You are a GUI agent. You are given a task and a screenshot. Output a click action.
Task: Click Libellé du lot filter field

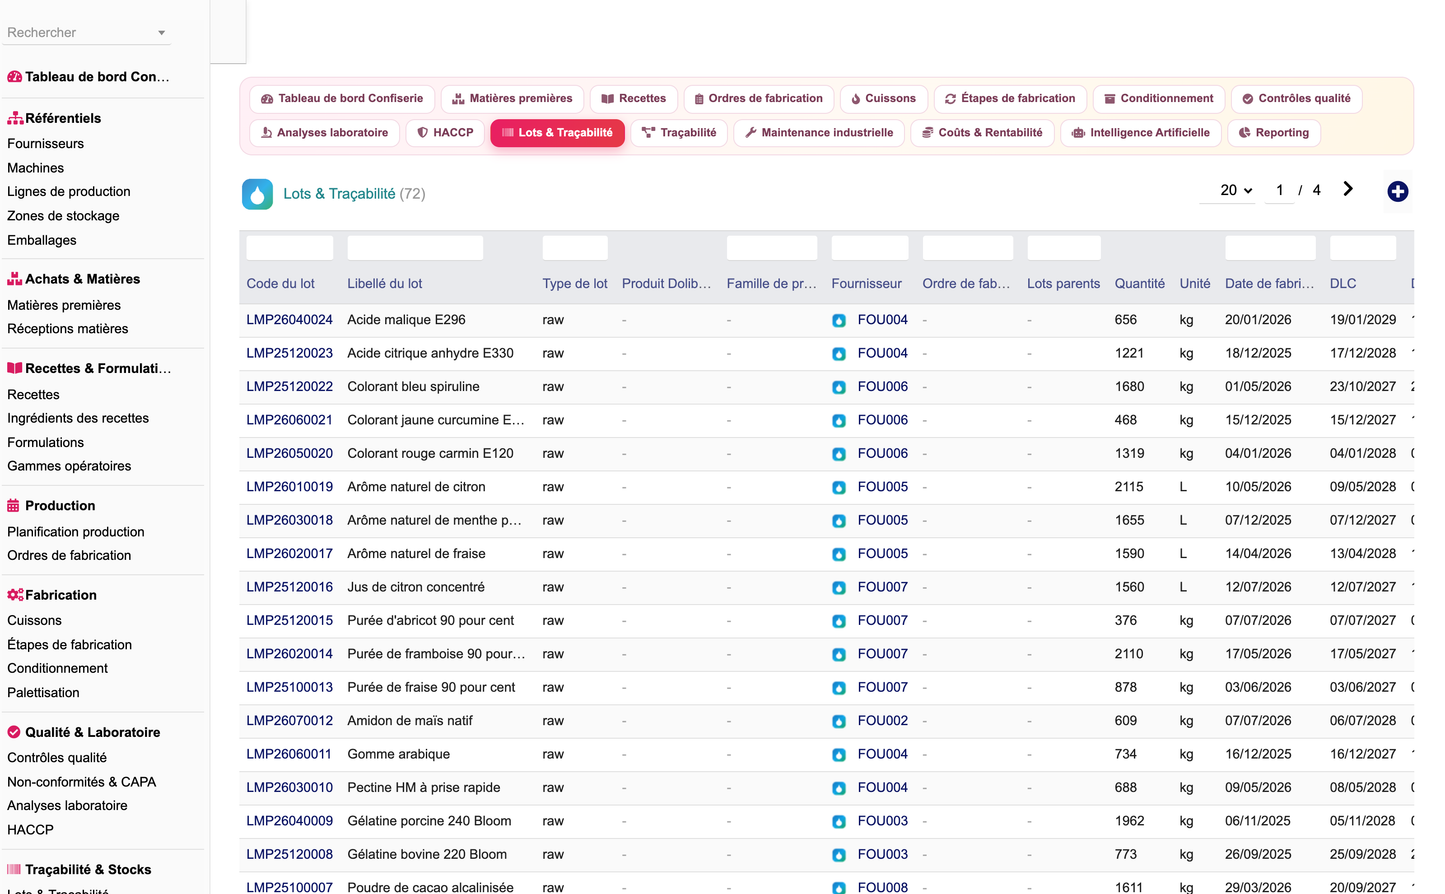click(415, 248)
